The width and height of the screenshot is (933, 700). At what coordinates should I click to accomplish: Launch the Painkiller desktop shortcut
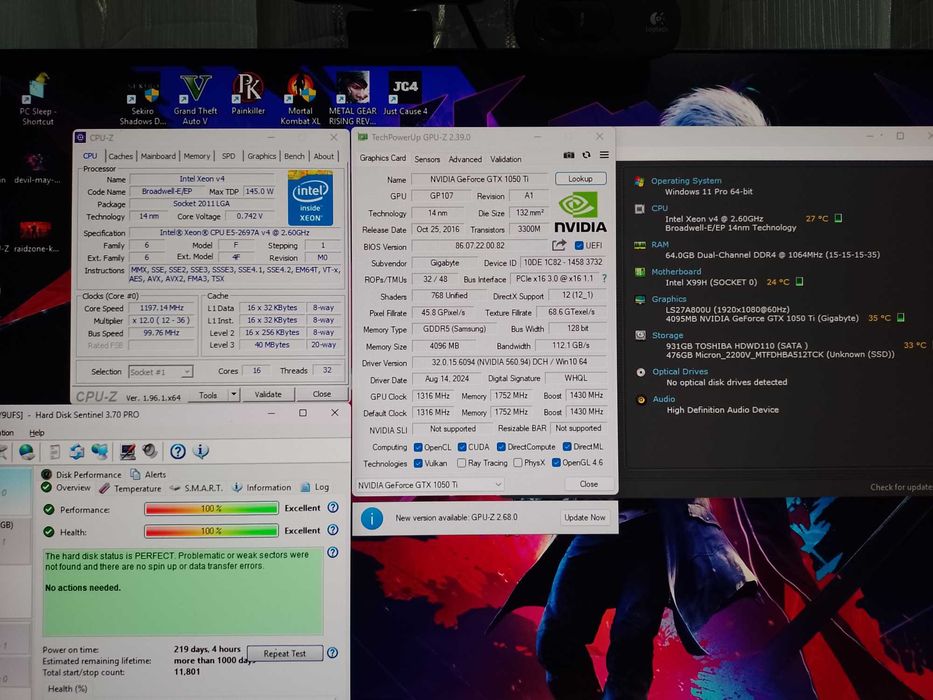pos(248,95)
